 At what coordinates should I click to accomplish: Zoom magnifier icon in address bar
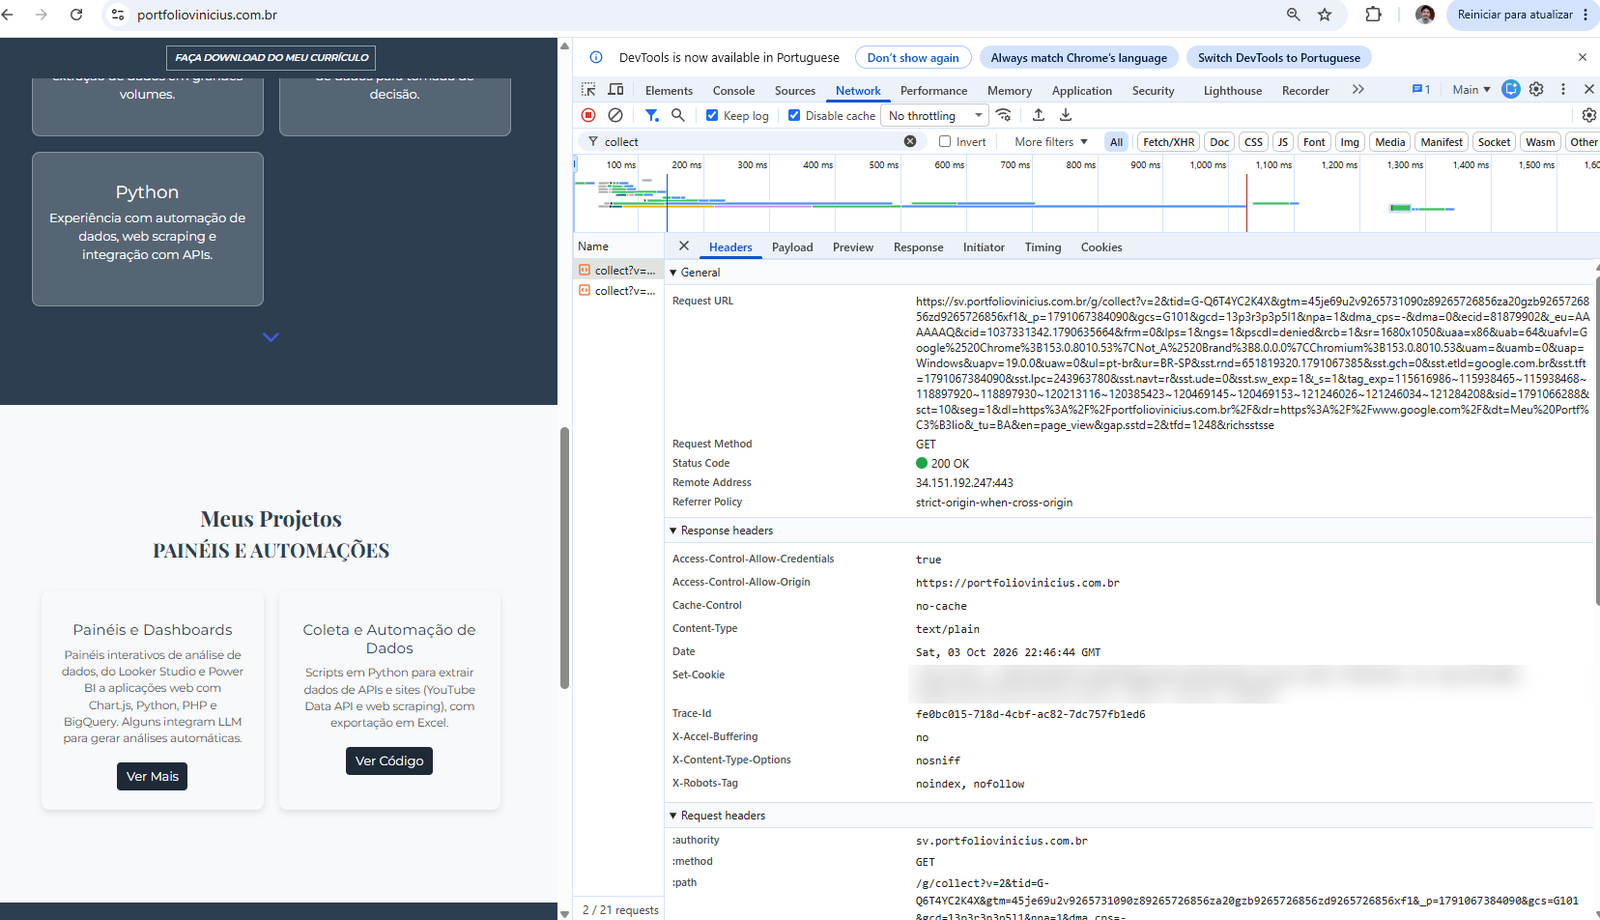1293,15
